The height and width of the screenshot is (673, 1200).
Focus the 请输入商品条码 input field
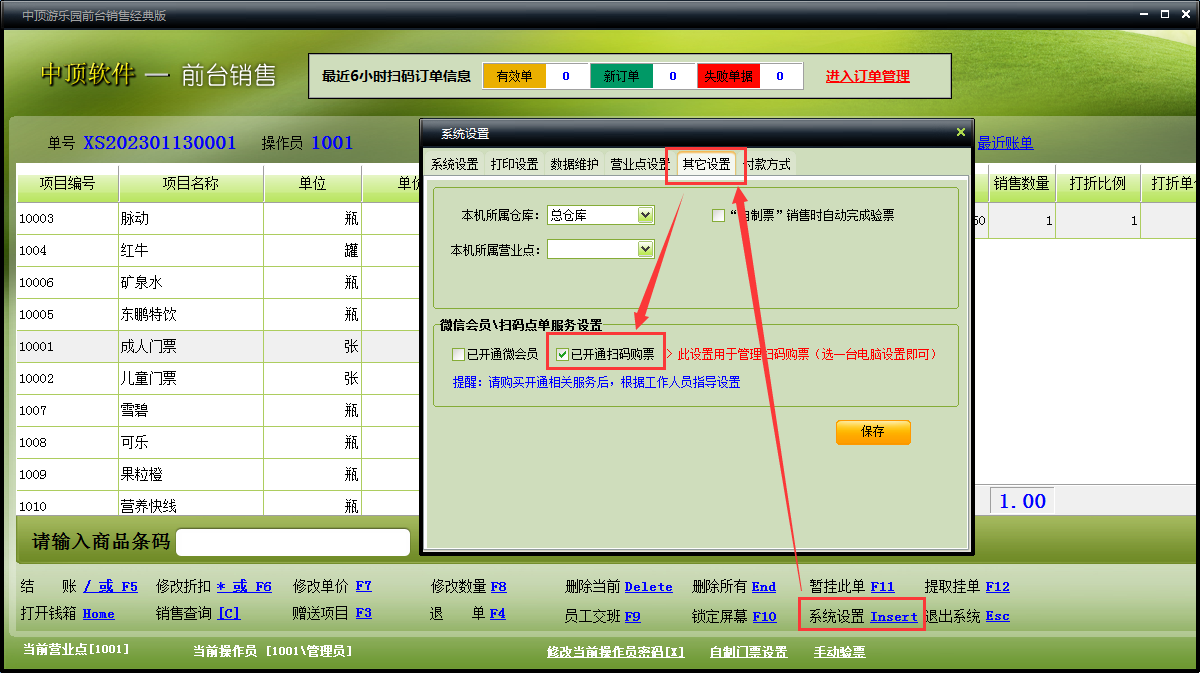(293, 542)
